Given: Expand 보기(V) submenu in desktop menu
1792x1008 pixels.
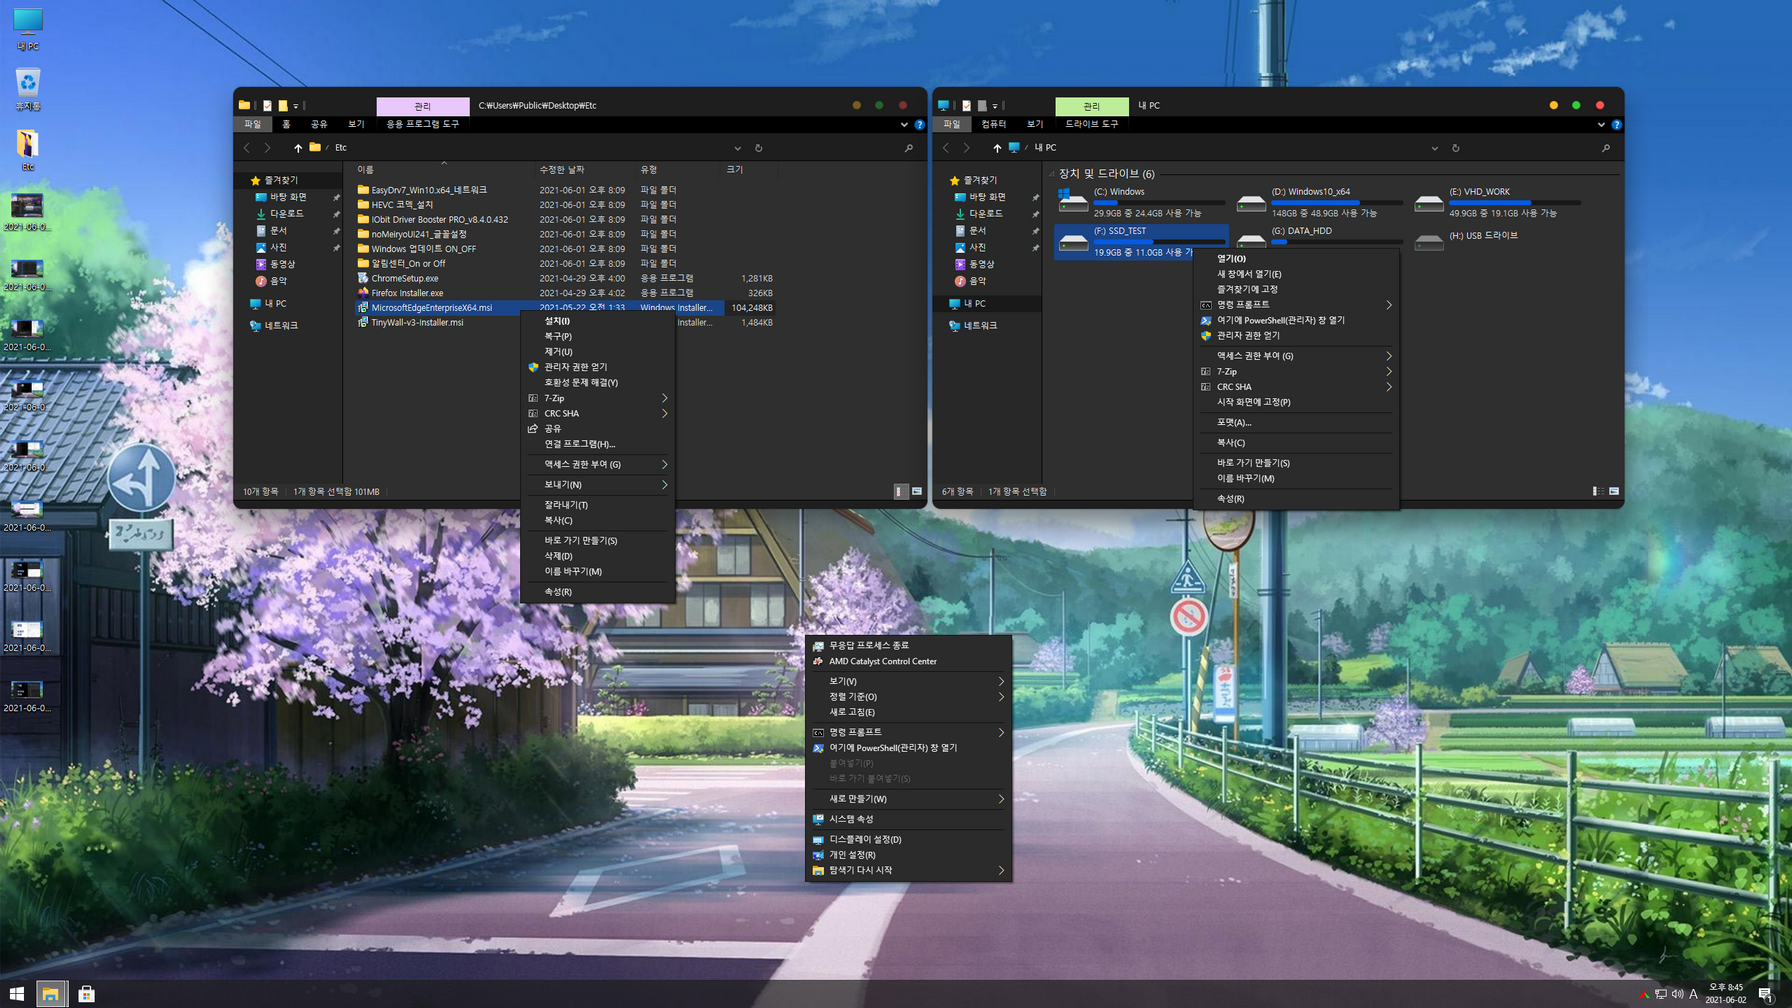Looking at the screenshot, I should coord(908,681).
